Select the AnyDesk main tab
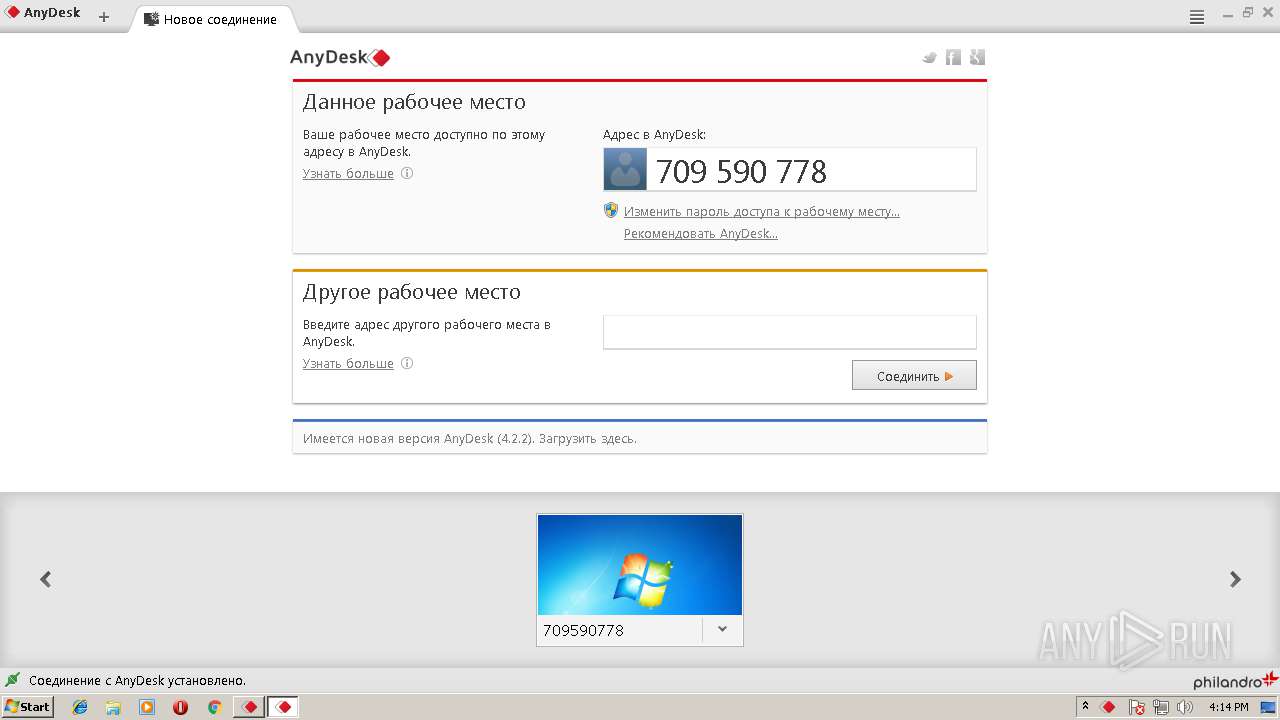1280x720 pixels. (x=44, y=14)
